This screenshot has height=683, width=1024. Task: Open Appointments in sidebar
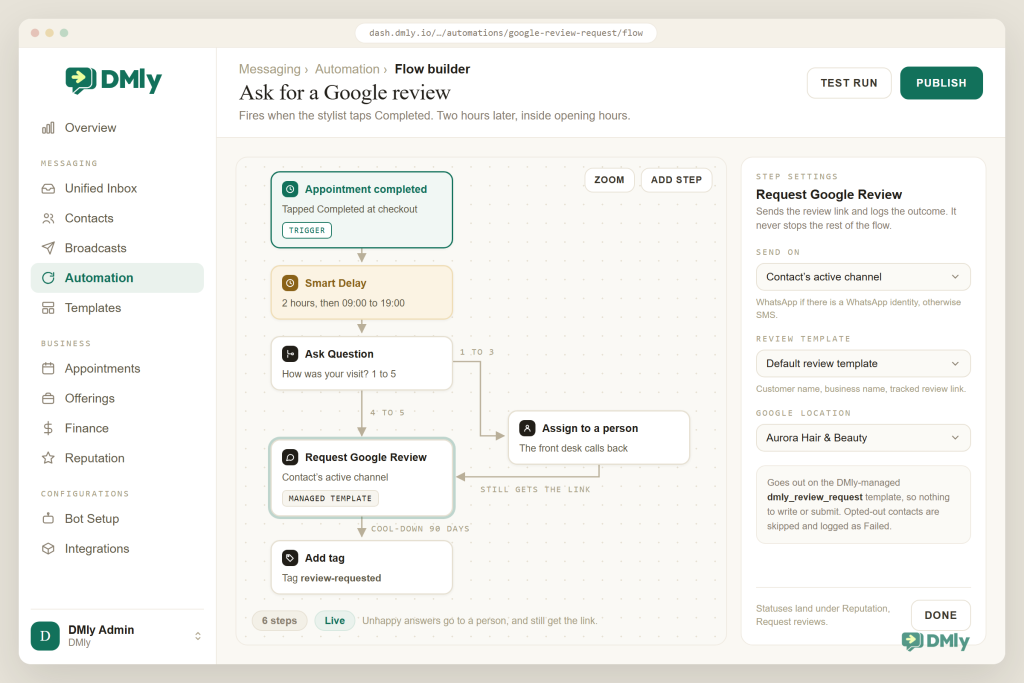[118, 369]
